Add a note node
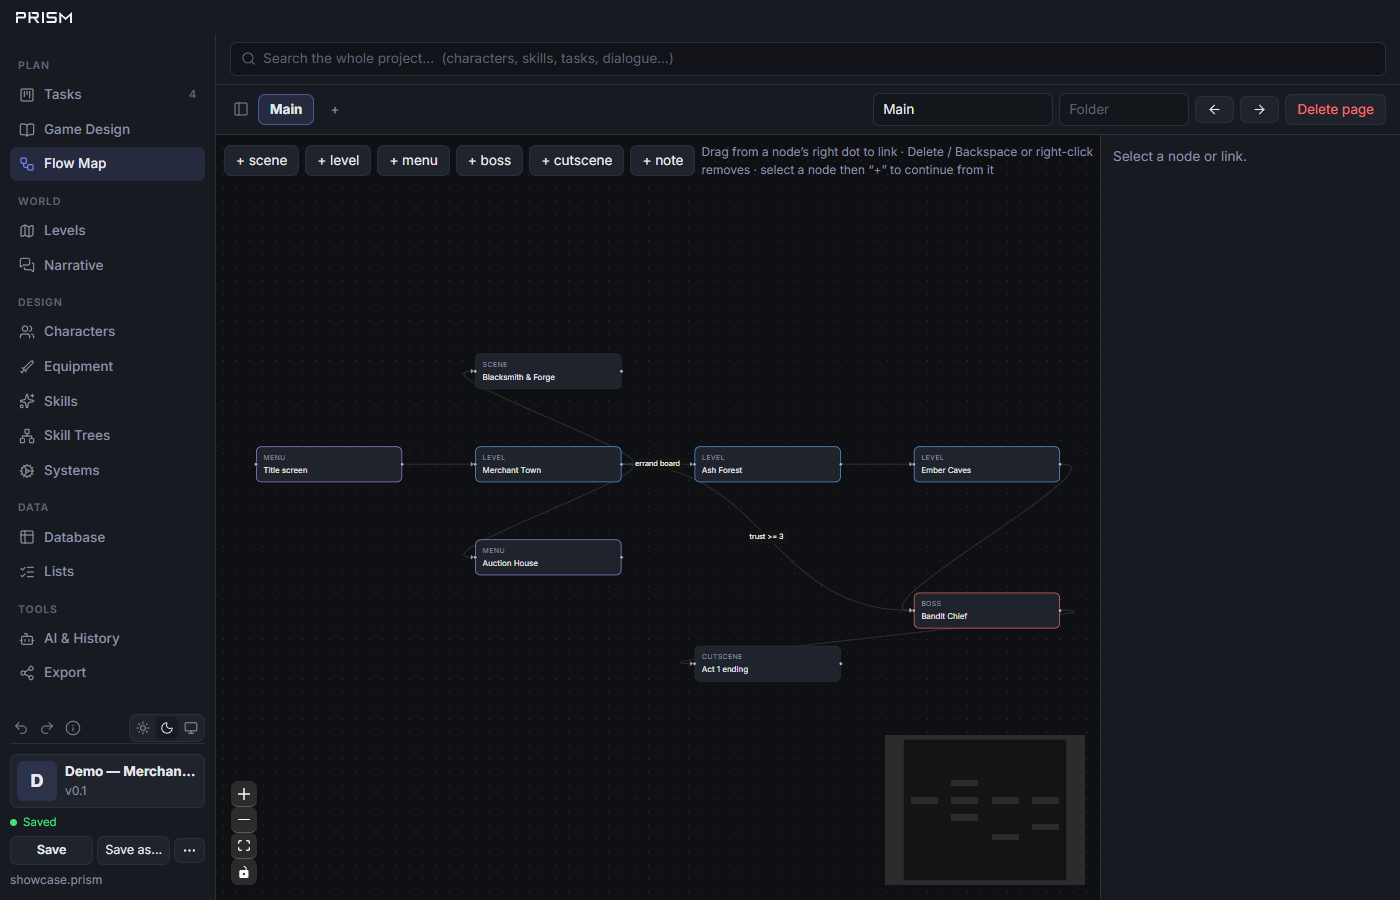 pyautogui.click(x=662, y=160)
